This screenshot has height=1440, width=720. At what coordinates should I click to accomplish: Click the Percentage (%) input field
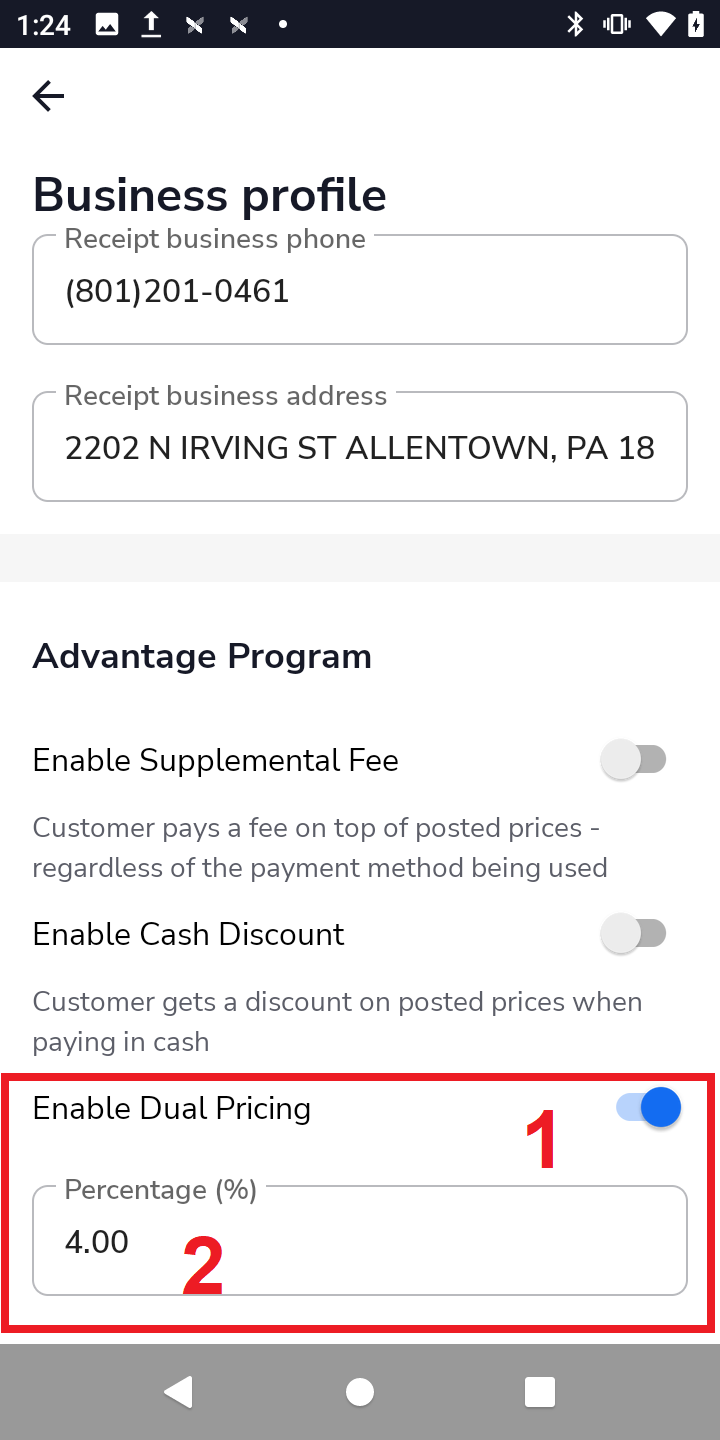[x=360, y=1242]
